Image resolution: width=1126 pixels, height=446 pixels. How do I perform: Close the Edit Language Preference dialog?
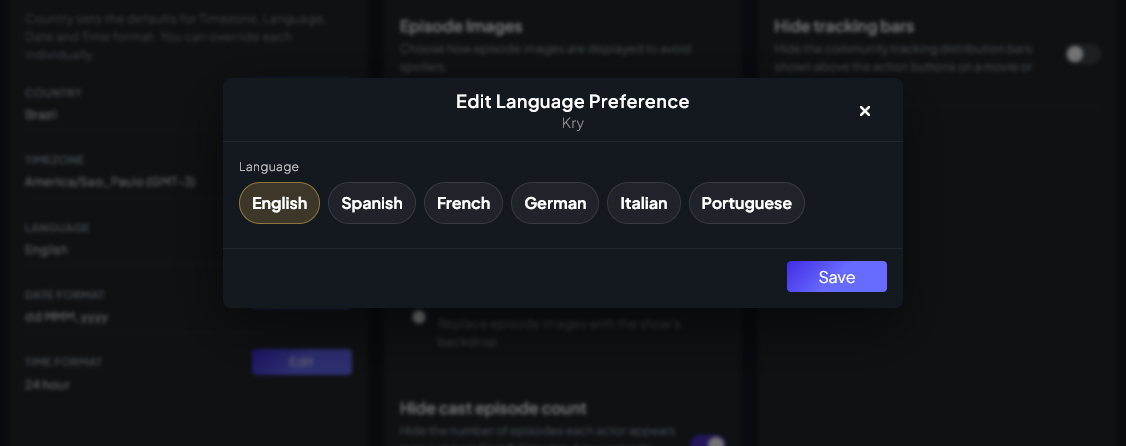pos(865,111)
